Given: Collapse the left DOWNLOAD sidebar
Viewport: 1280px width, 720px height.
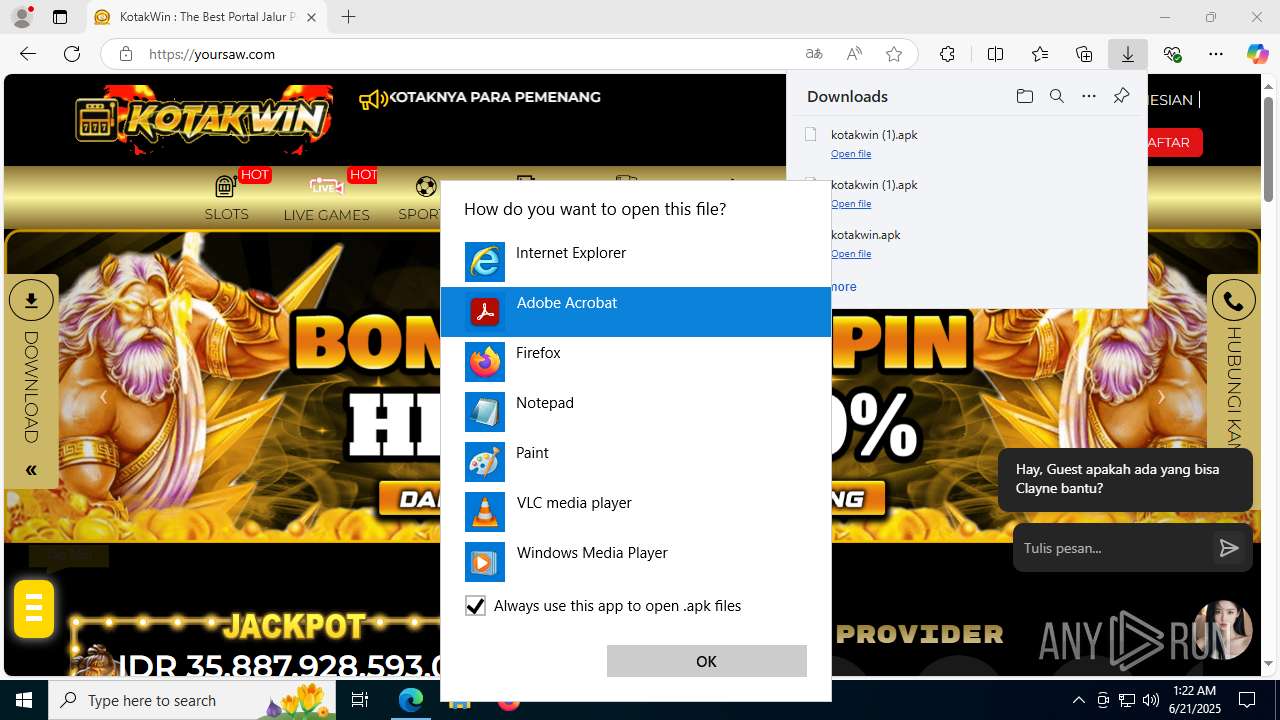Looking at the screenshot, I should tap(31, 470).
